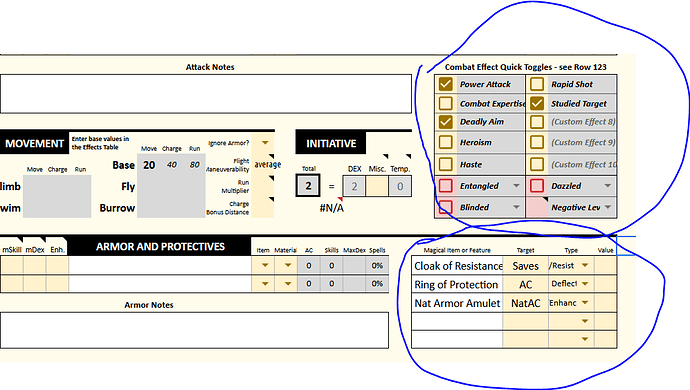690x390 pixels.
Task: Uncheck the Power Attack toggle
Action: (445, 84)
